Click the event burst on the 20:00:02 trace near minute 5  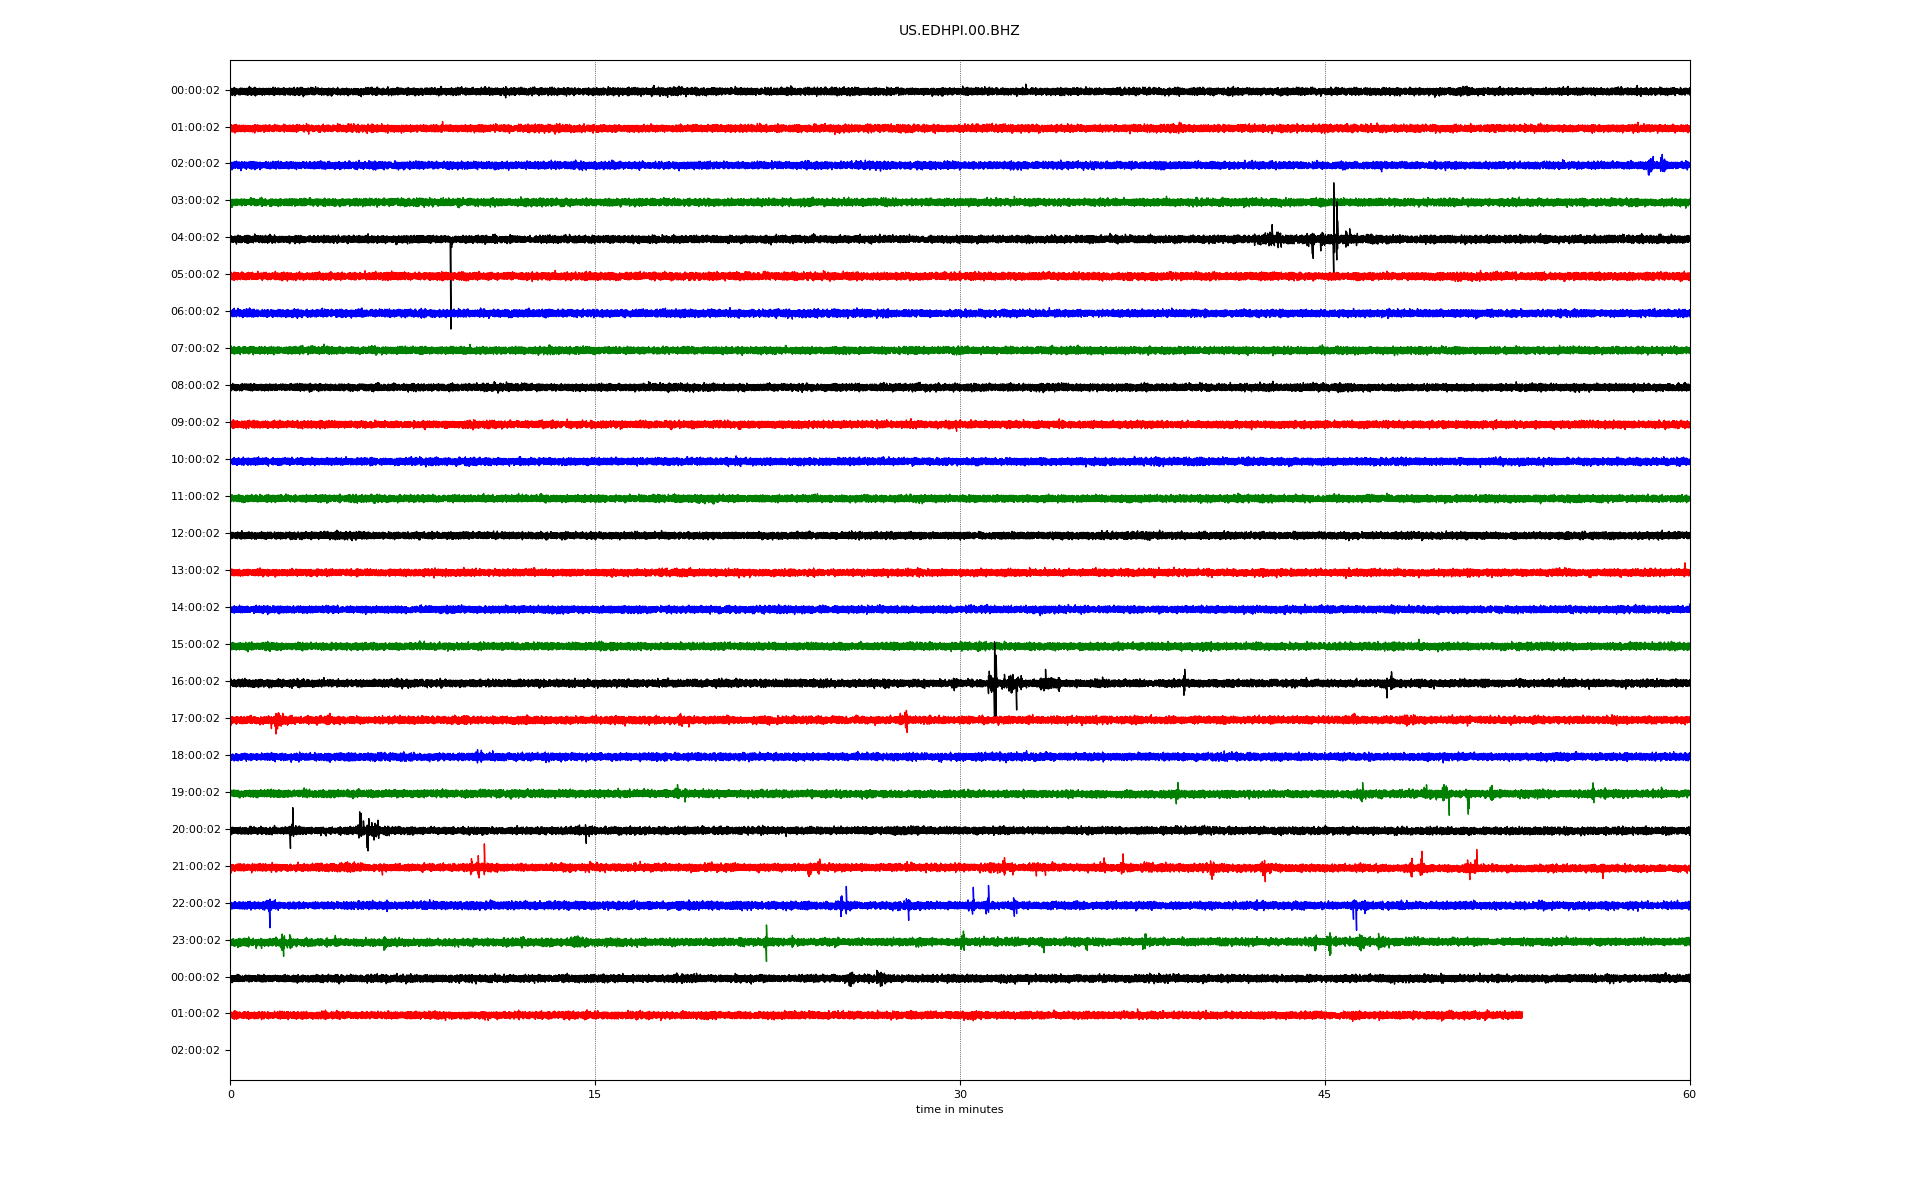[x=367, y=830]
